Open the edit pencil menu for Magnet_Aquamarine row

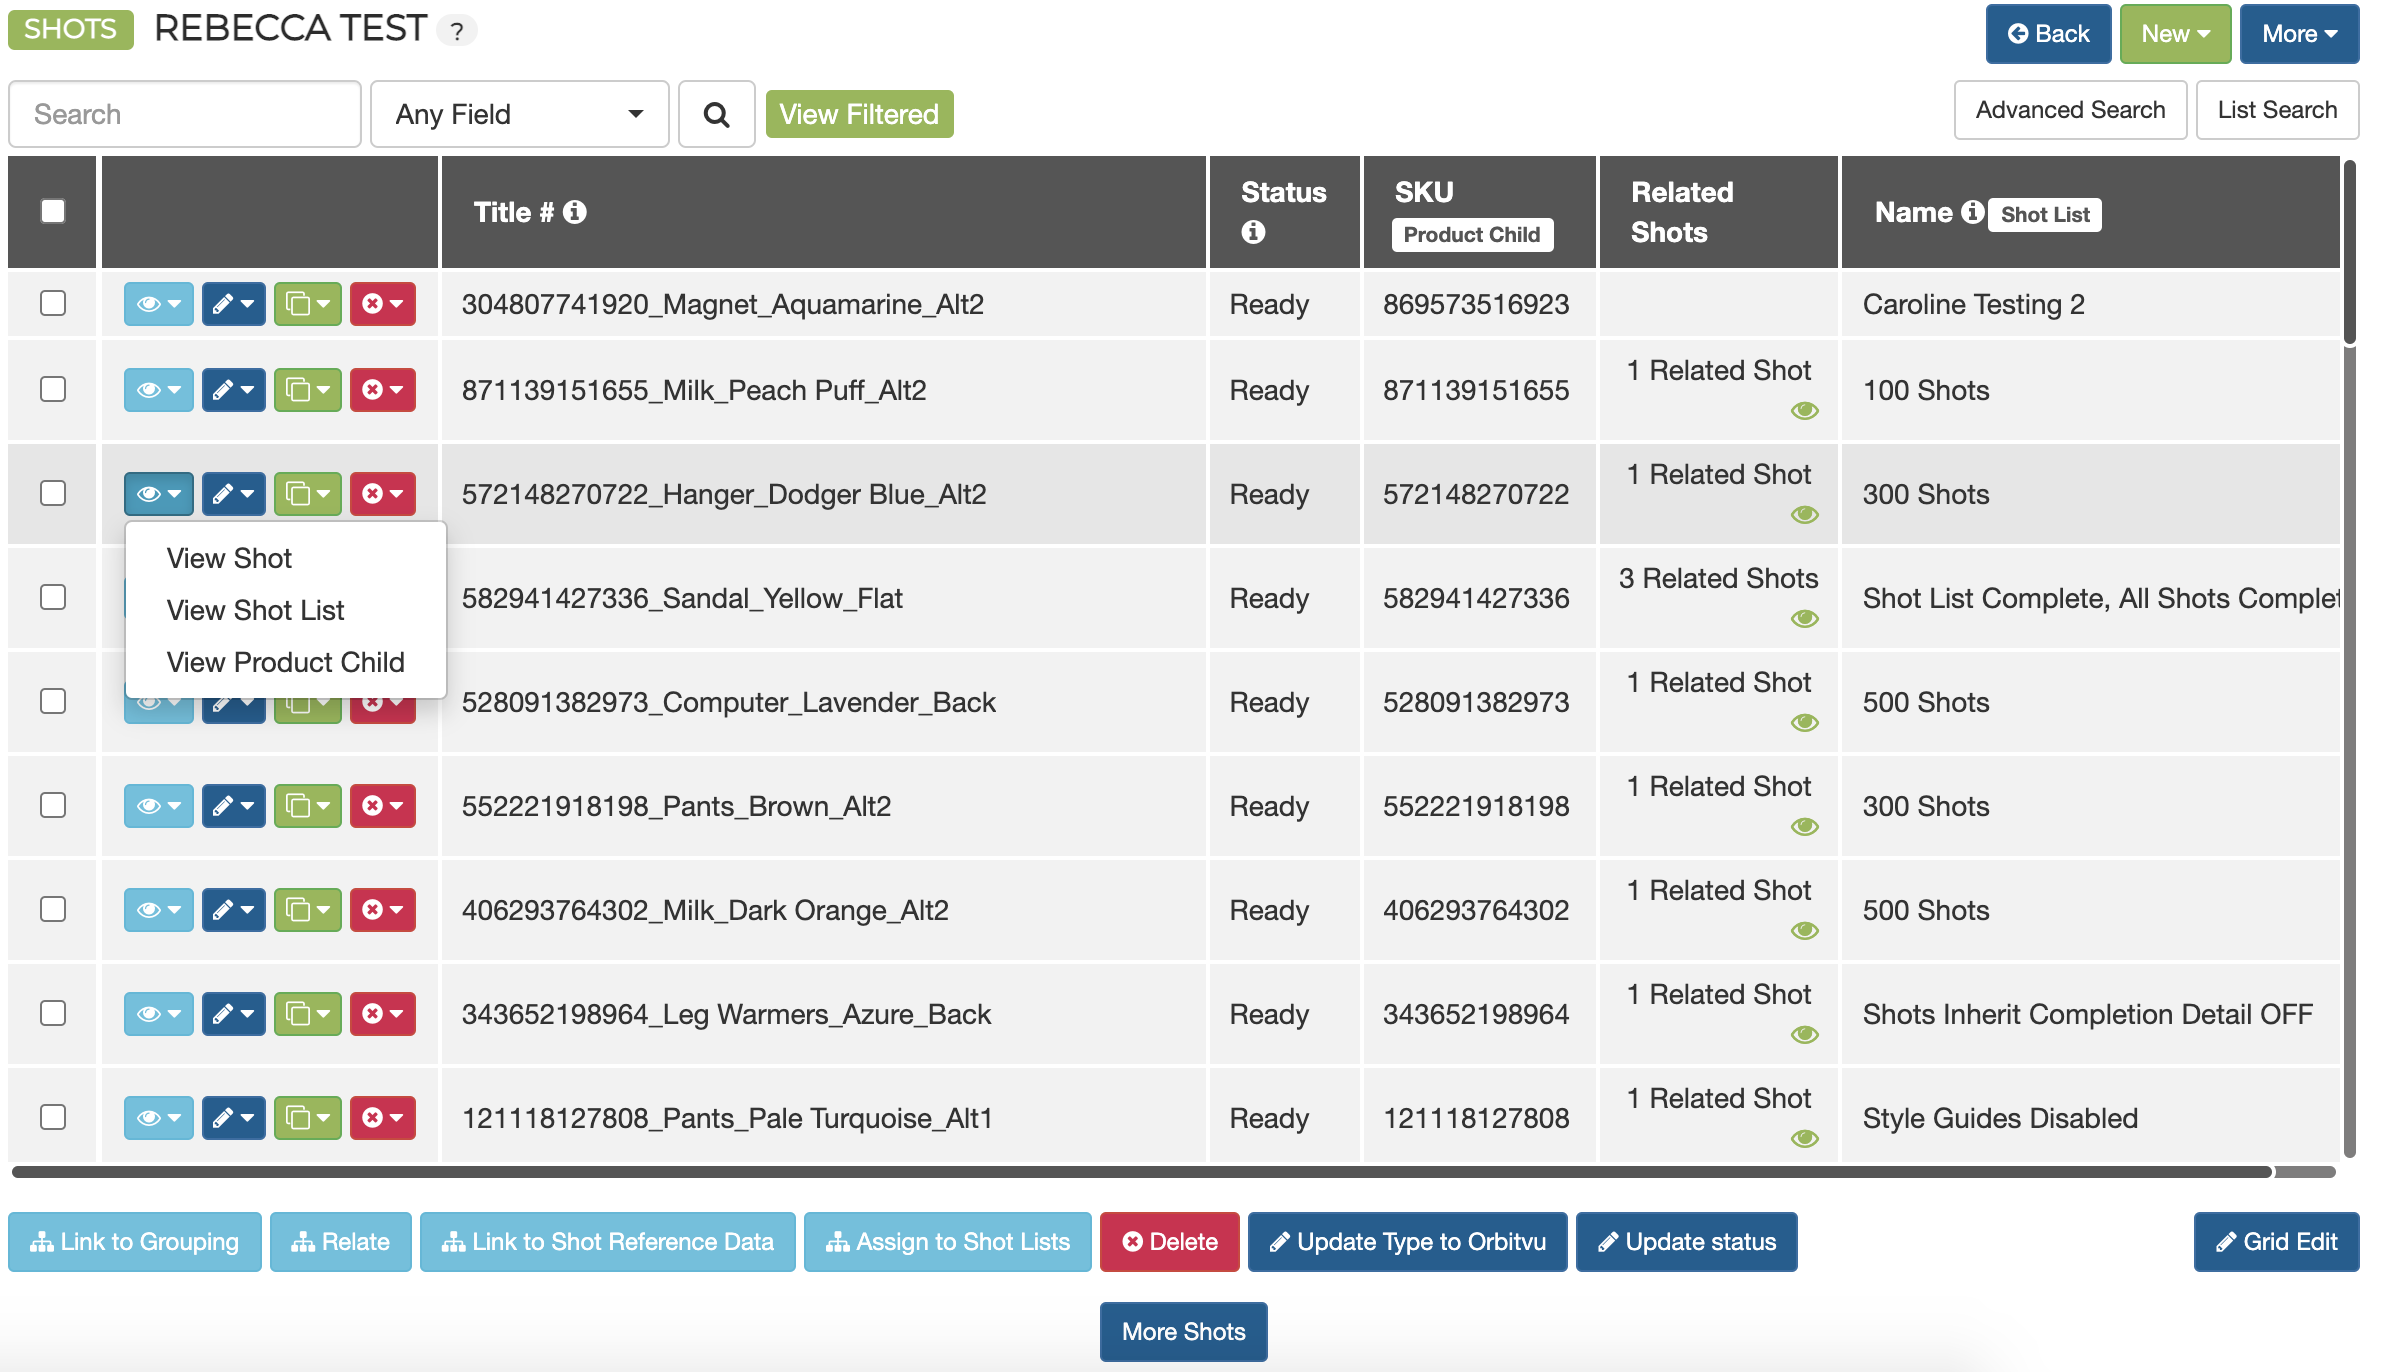[233, 304]
